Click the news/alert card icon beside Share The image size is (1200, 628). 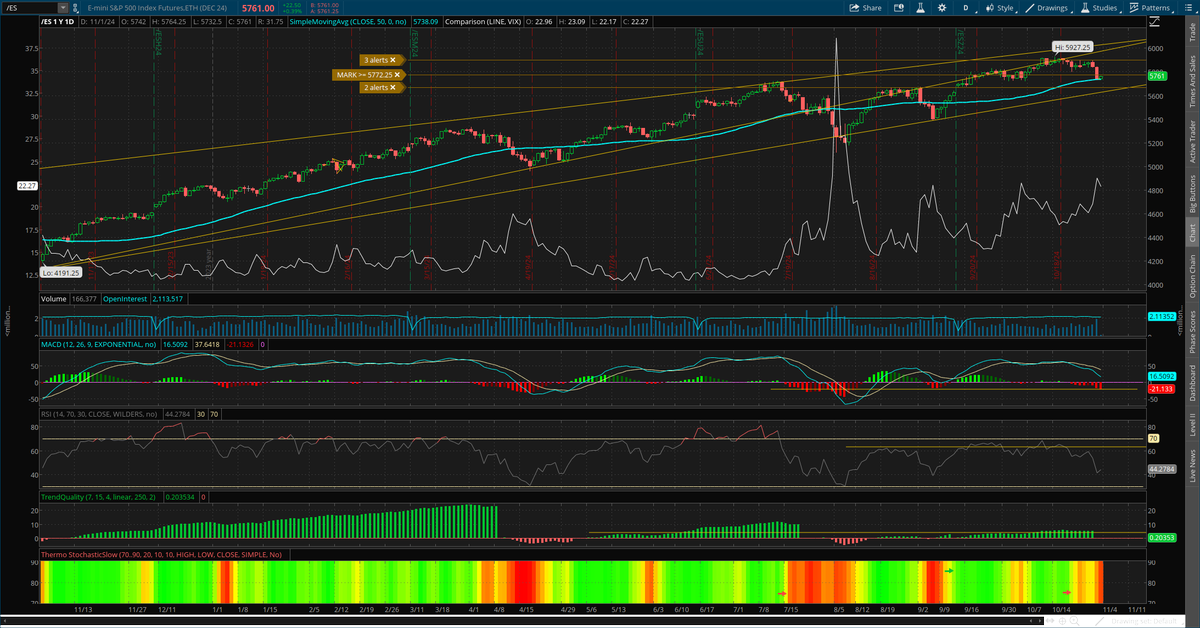[x=899, y=7]
